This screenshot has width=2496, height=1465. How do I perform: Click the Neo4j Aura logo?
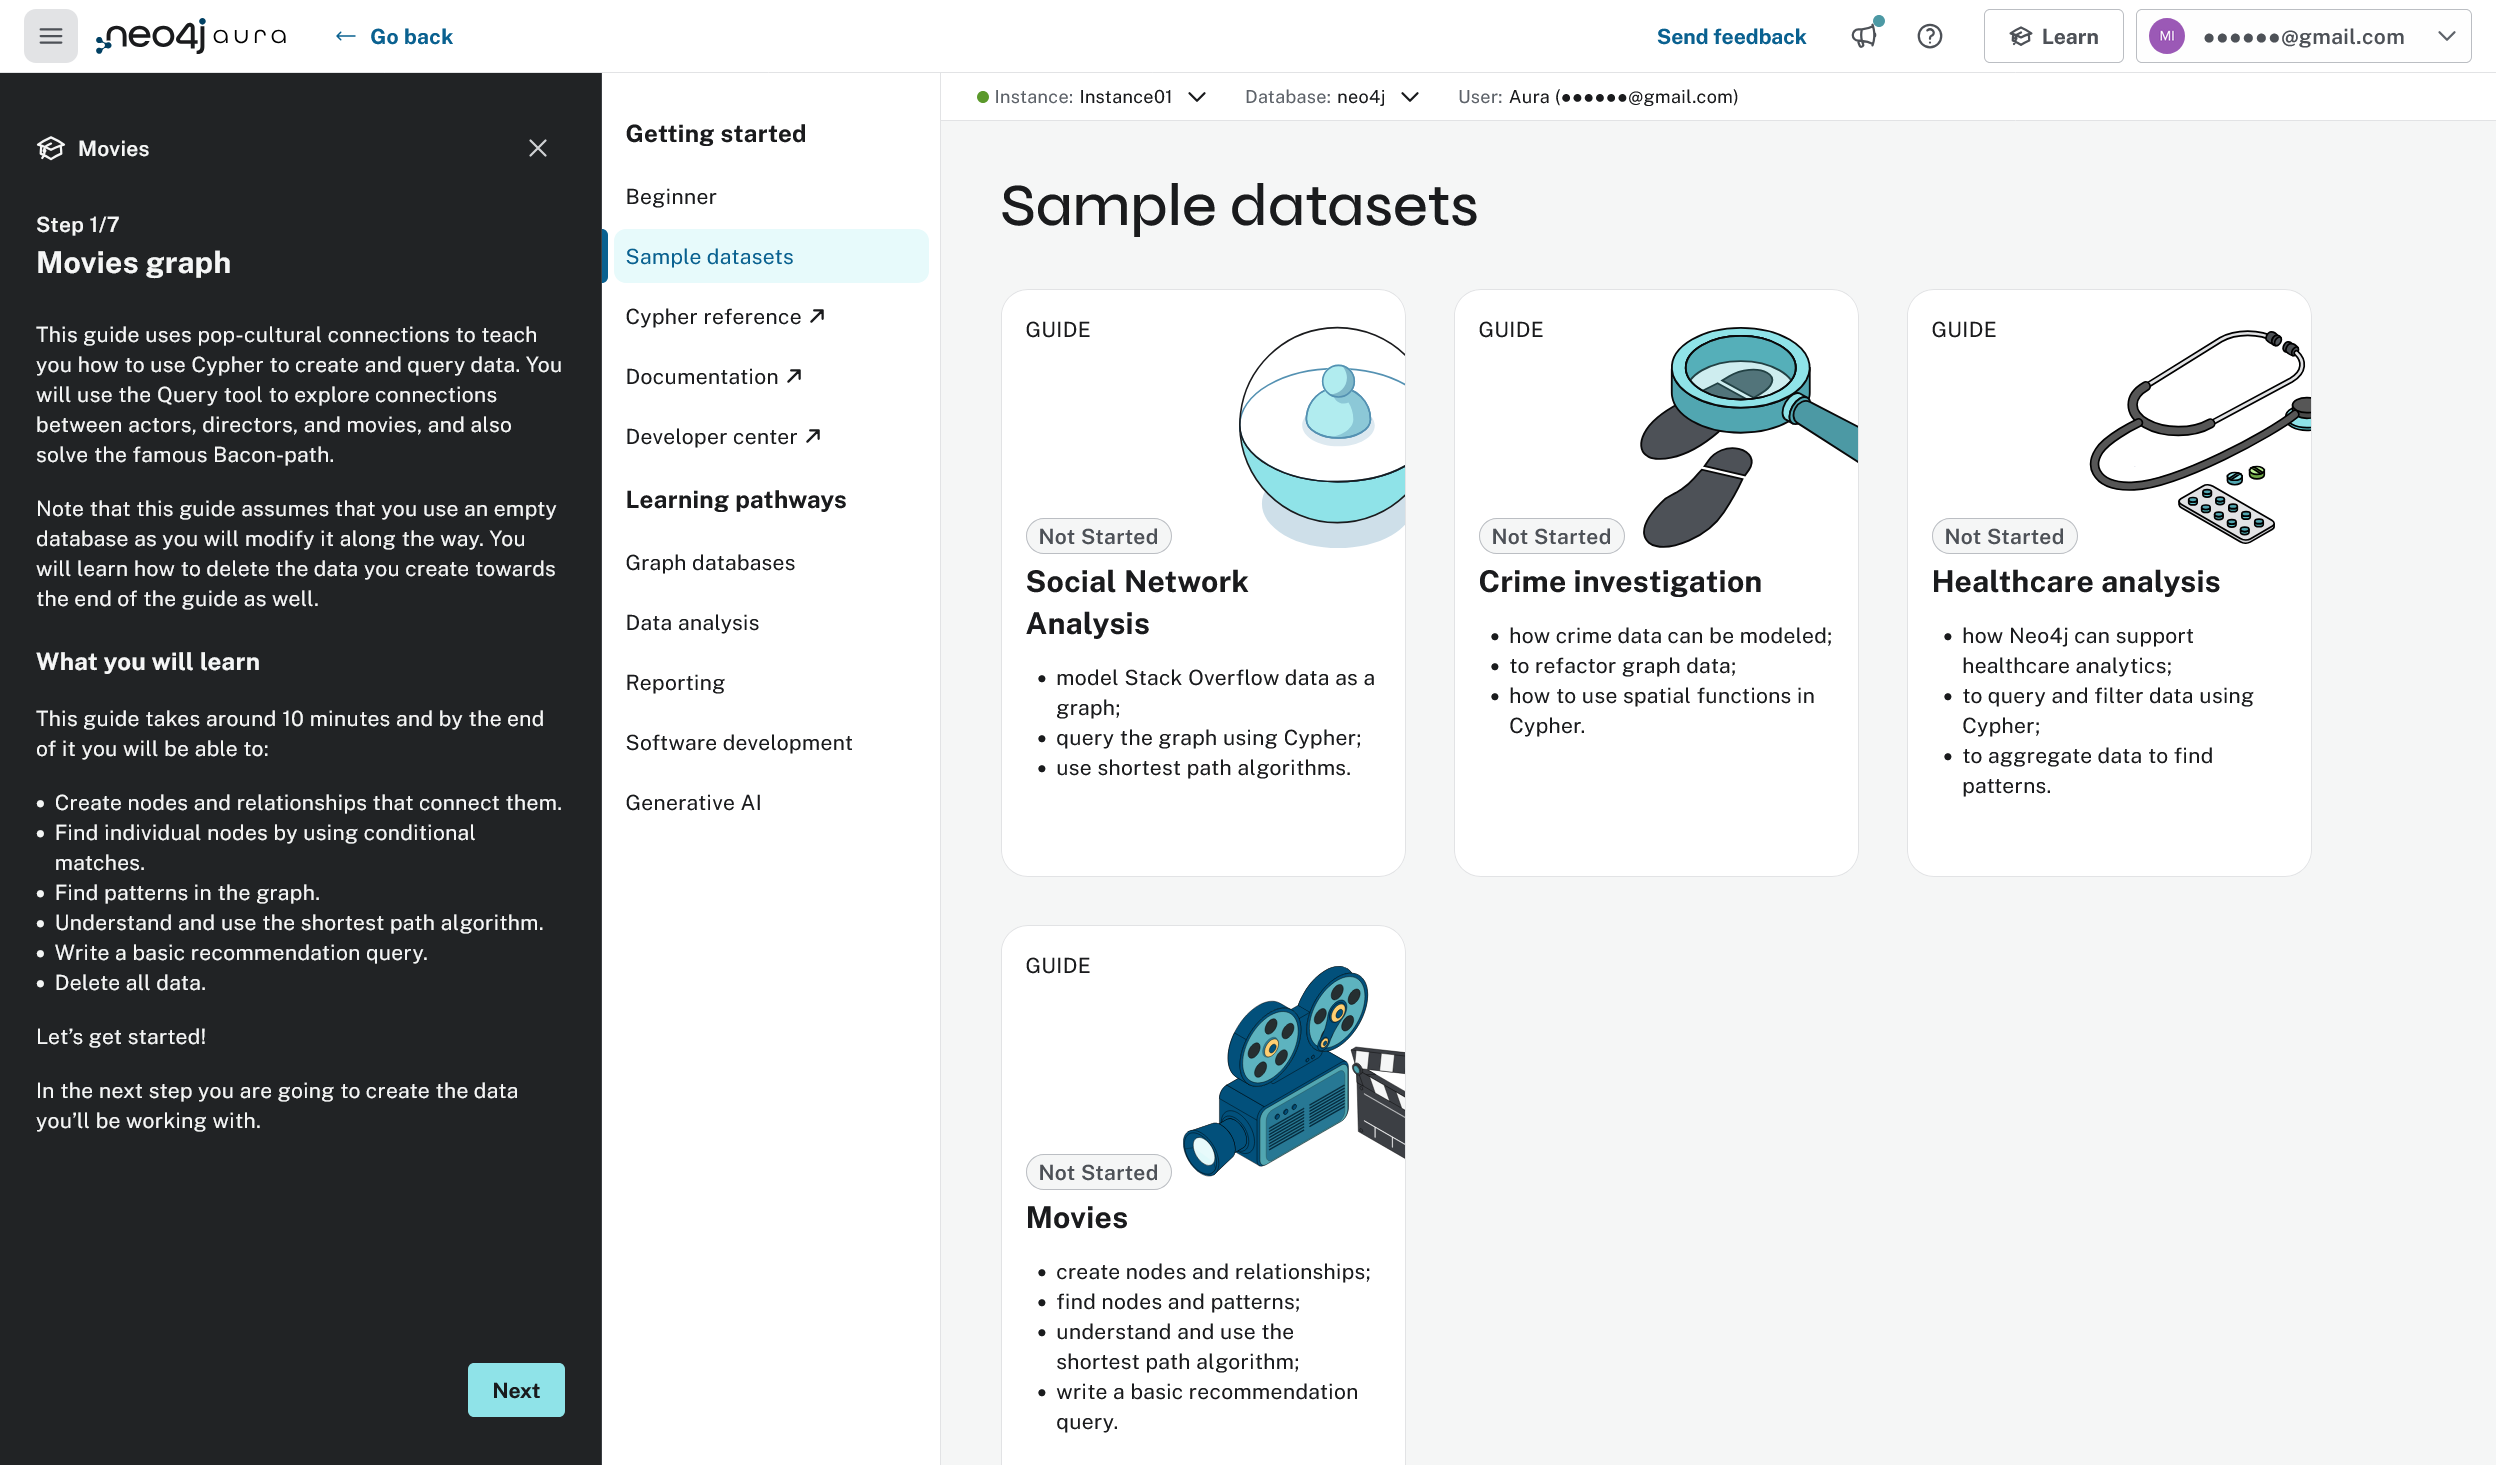(191, 37)
